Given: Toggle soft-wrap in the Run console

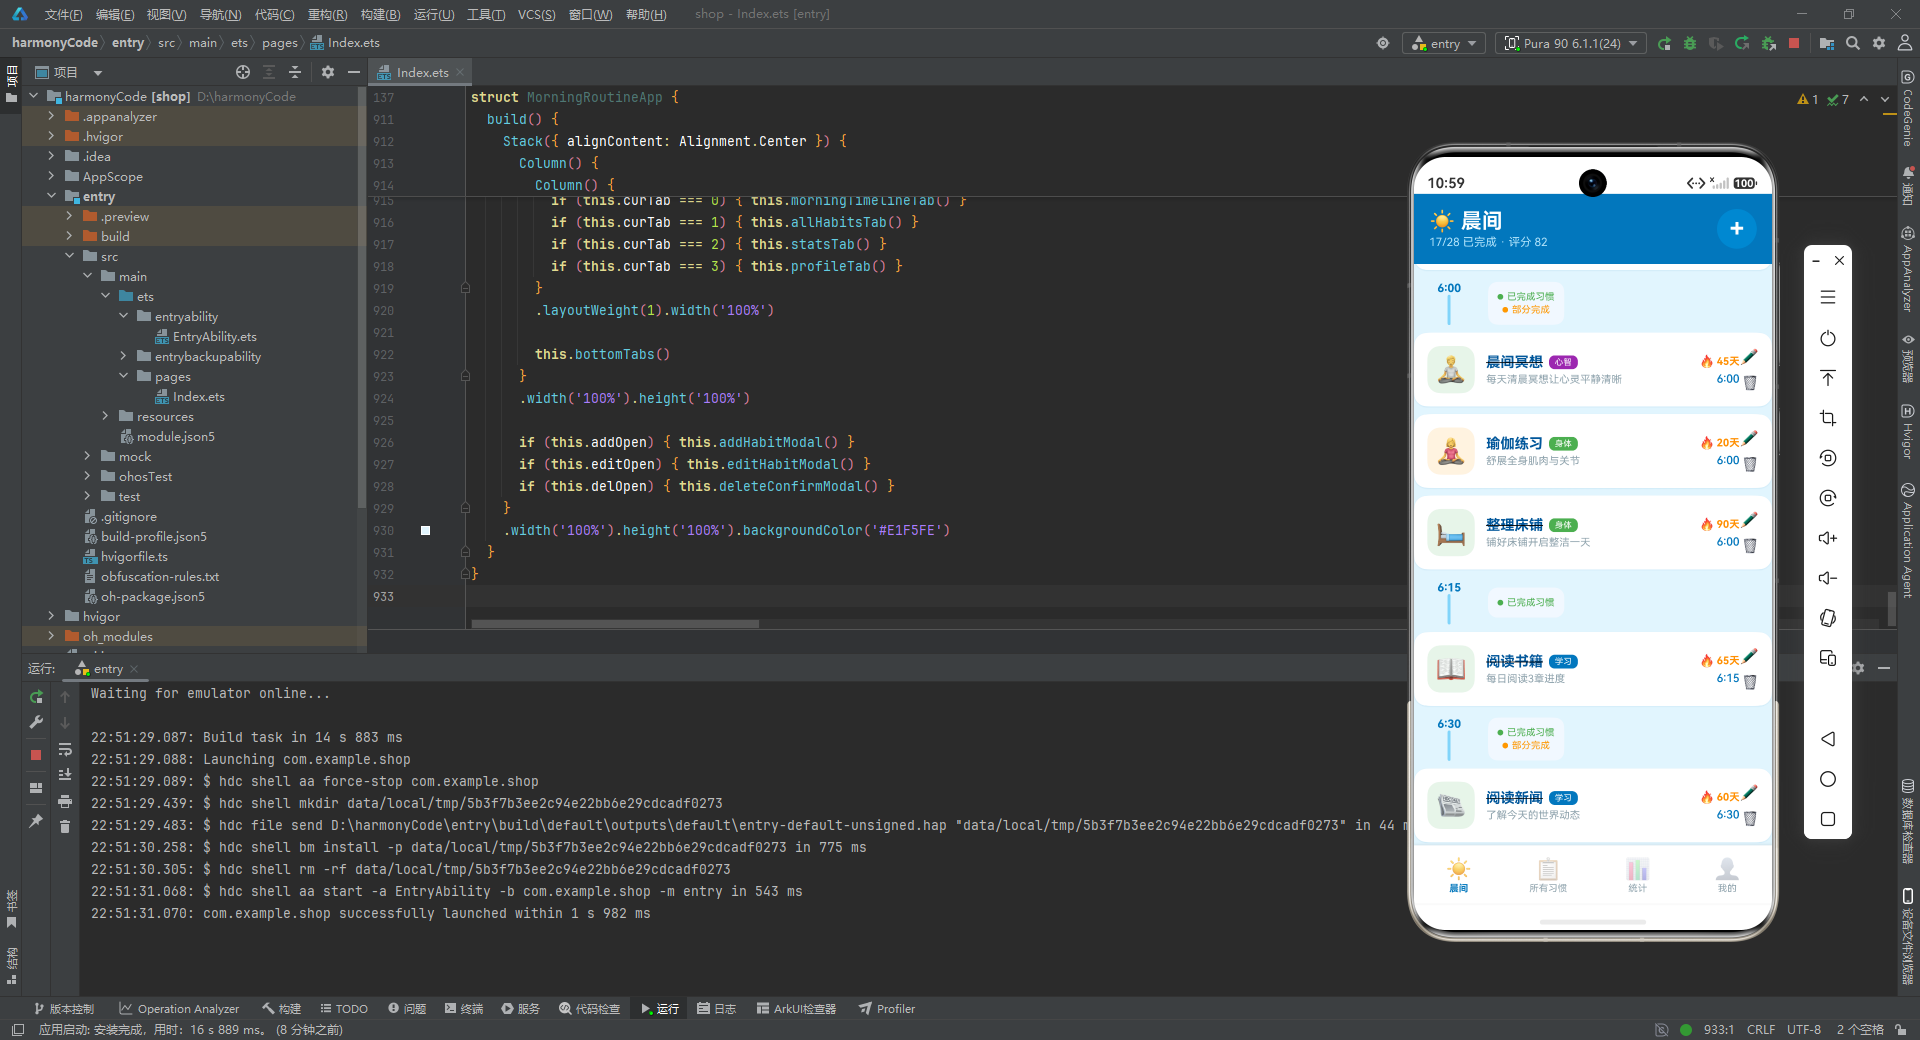Looking at the screenshot, I should point(65,749).
